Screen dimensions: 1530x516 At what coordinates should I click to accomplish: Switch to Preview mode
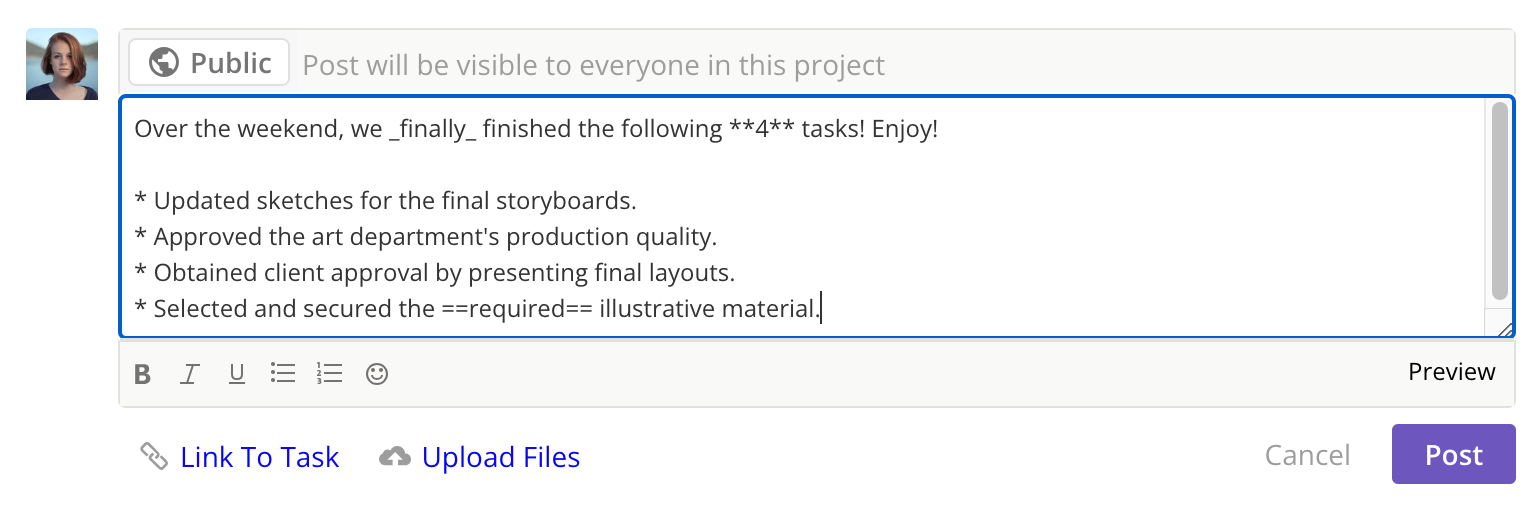click(1451, 372)
